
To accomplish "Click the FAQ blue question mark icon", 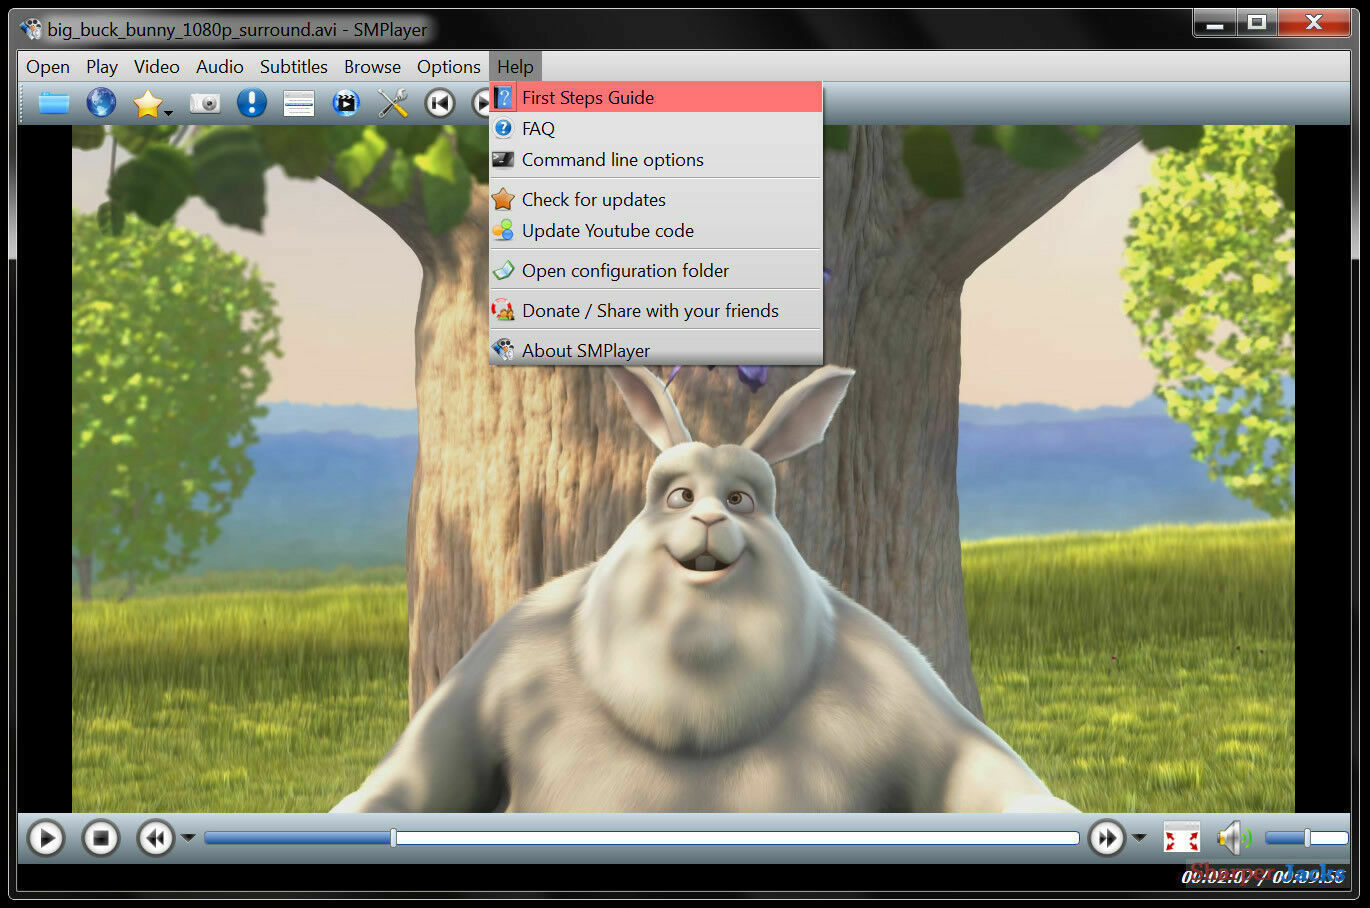I will 503,128.
